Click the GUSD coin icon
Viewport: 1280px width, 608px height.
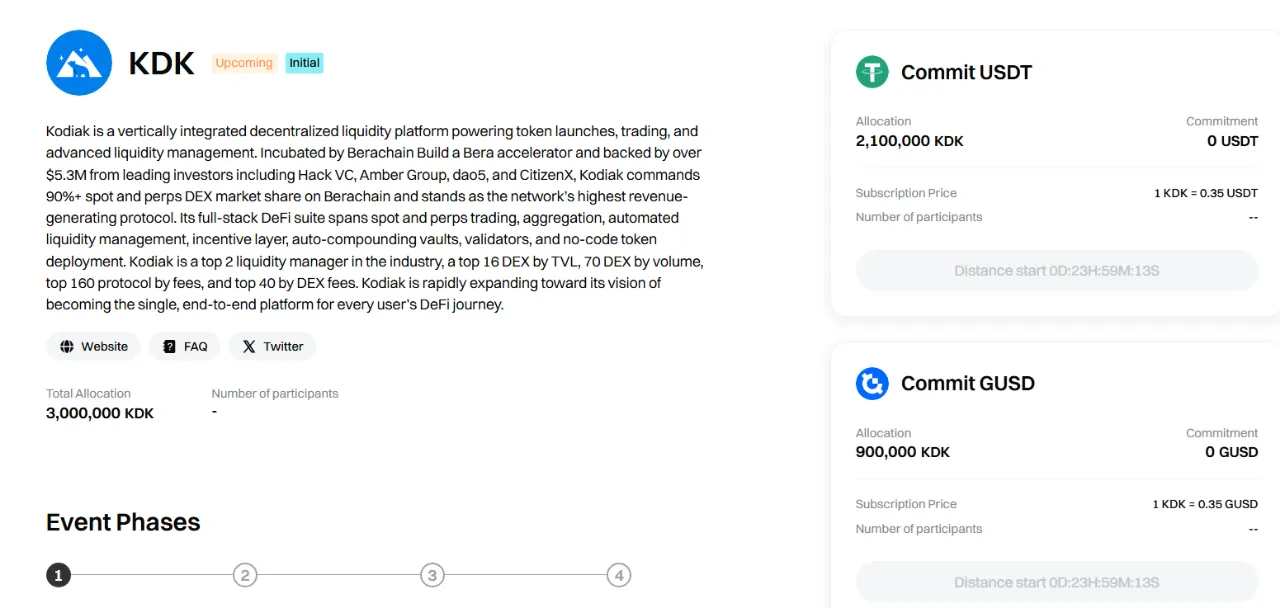(872, 383)
